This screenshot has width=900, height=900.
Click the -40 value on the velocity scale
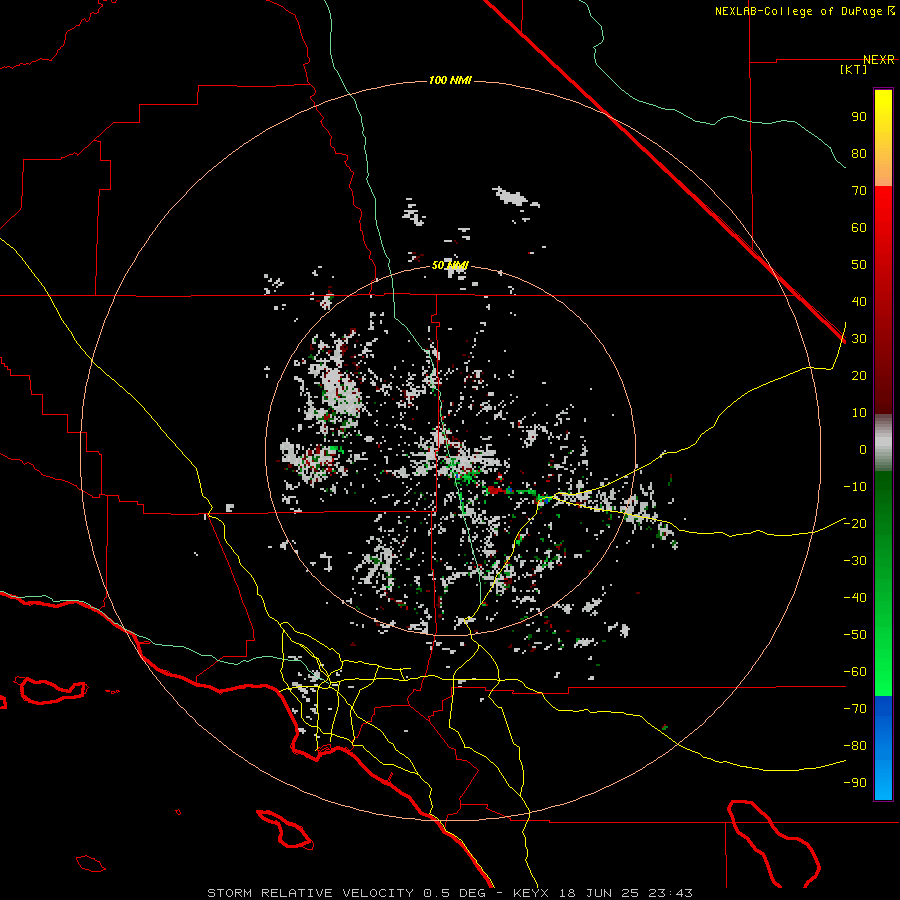pos(855,598)
